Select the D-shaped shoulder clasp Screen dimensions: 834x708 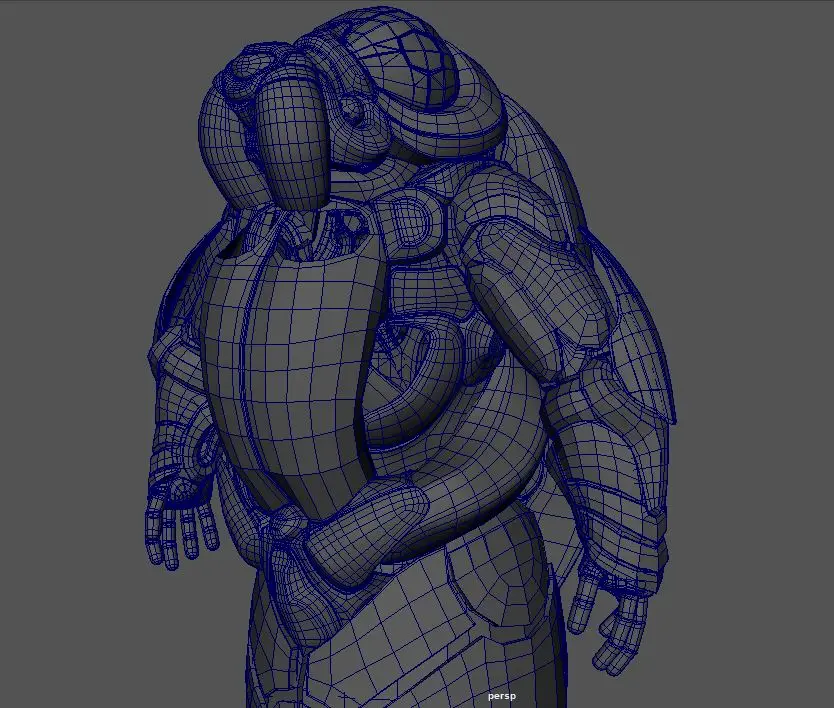click(410, 225)
